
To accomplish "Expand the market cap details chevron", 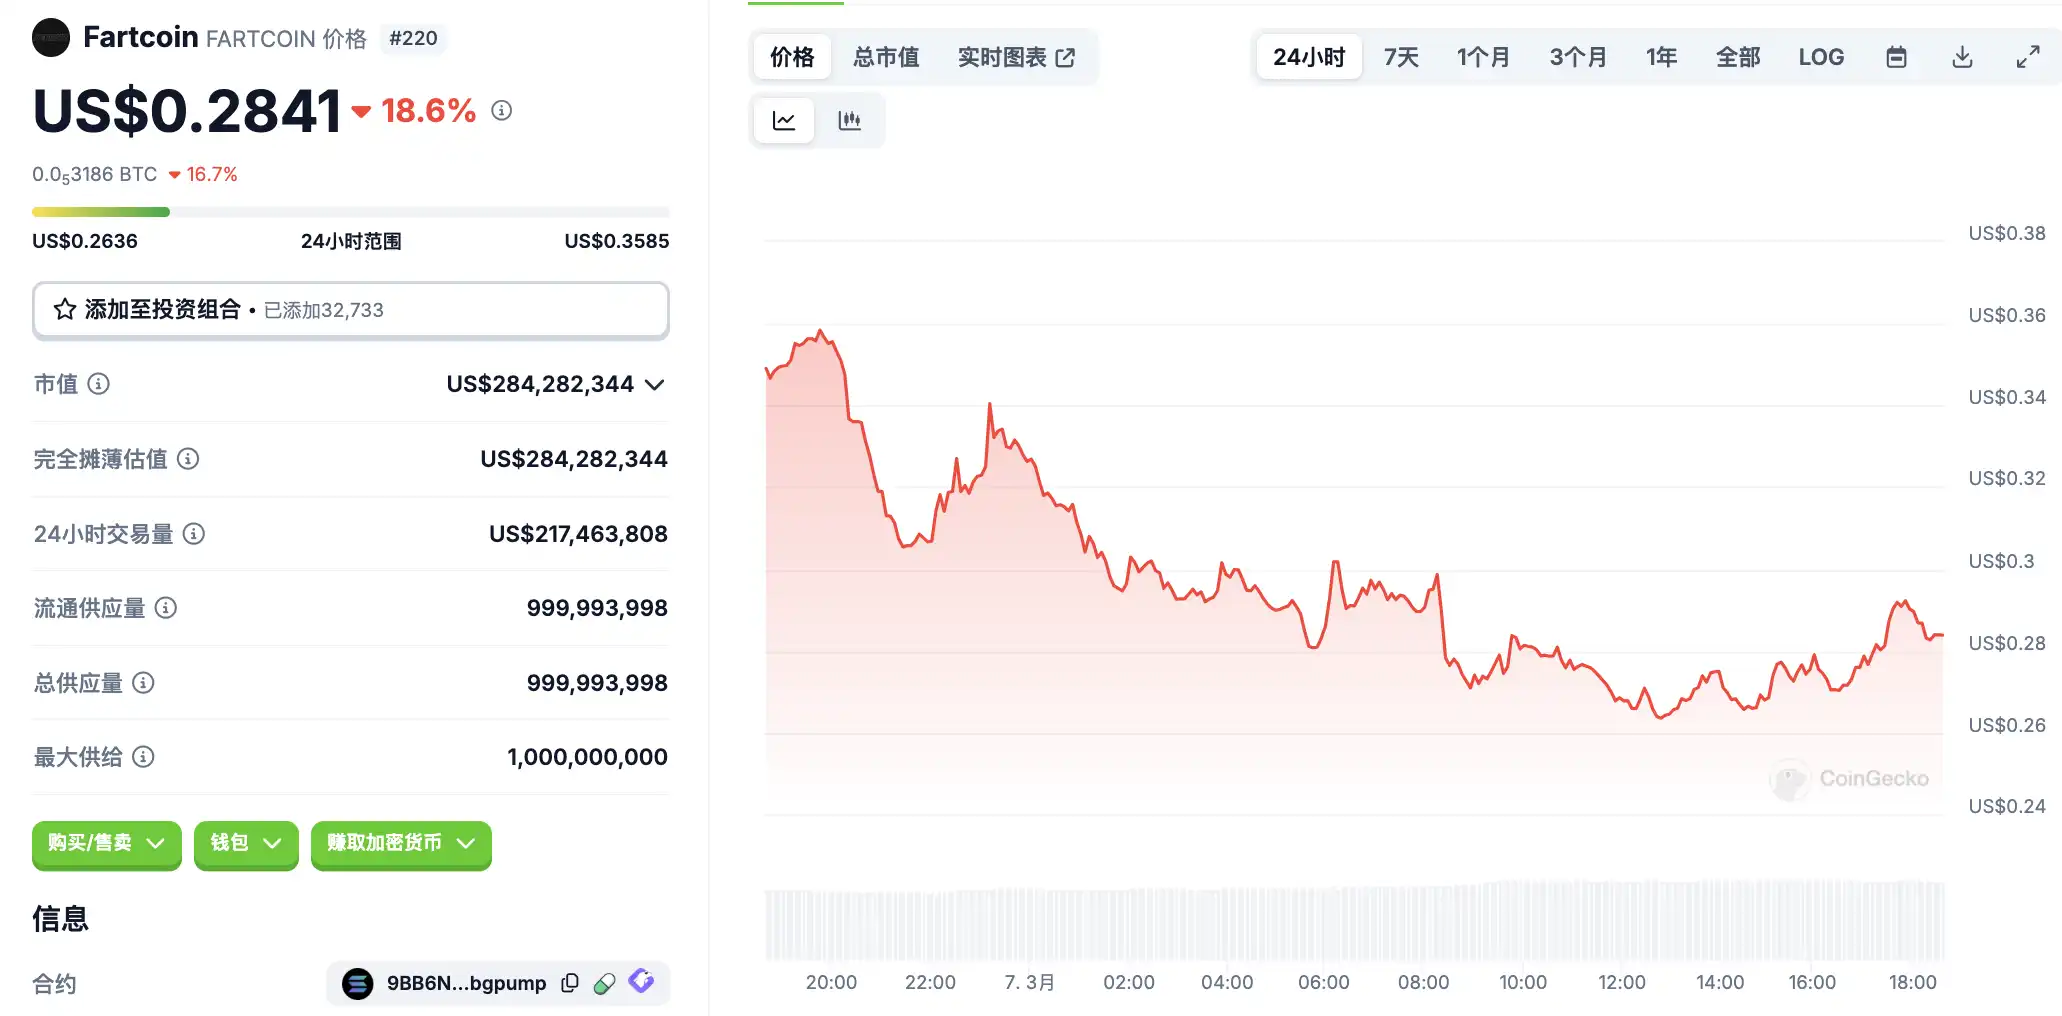I will click(x=655, y=385).
